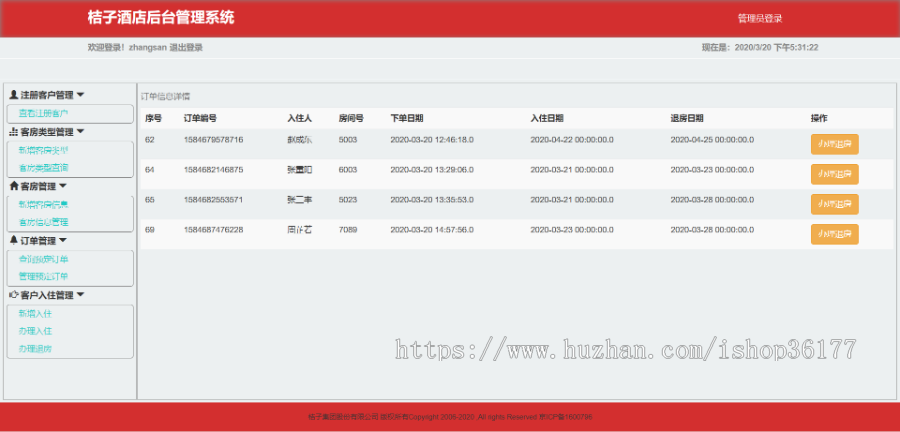Click the 客房管理 section header text

tap(38, 186)
